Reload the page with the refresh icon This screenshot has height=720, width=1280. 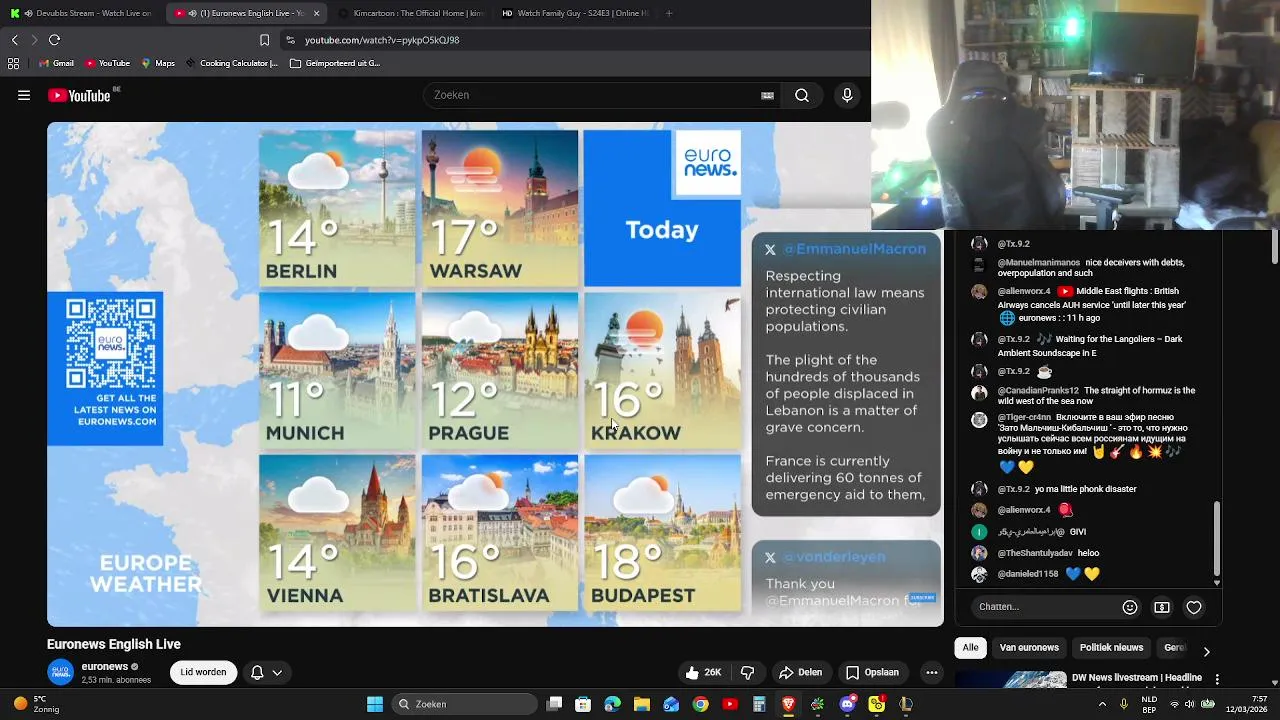pyautogui.click(x=55, y=40)
